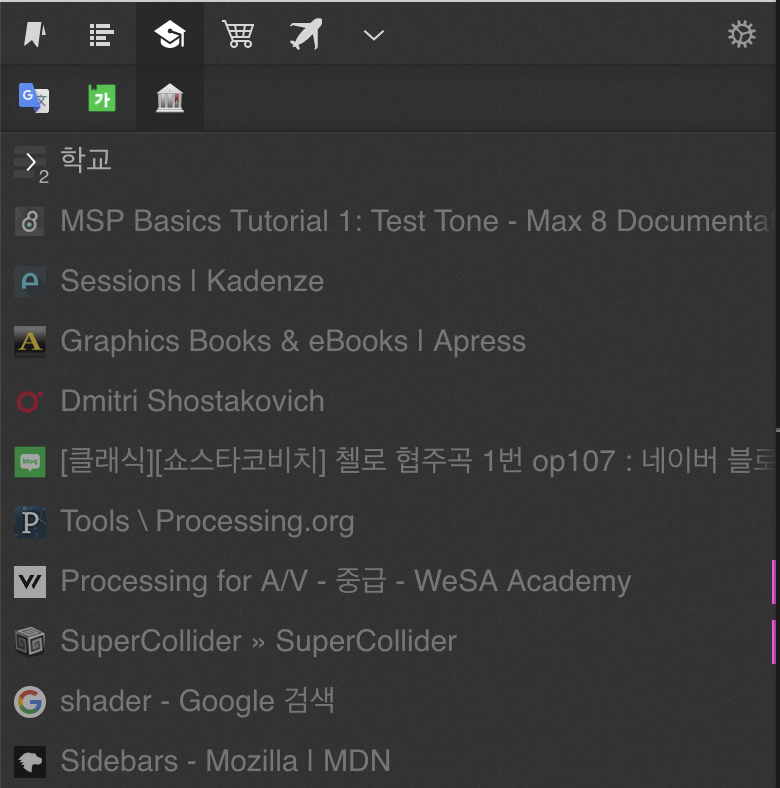Click the Apress A favicon
Image resolution: width=780 pixels, height=788 pixels.
click(30, 341)
